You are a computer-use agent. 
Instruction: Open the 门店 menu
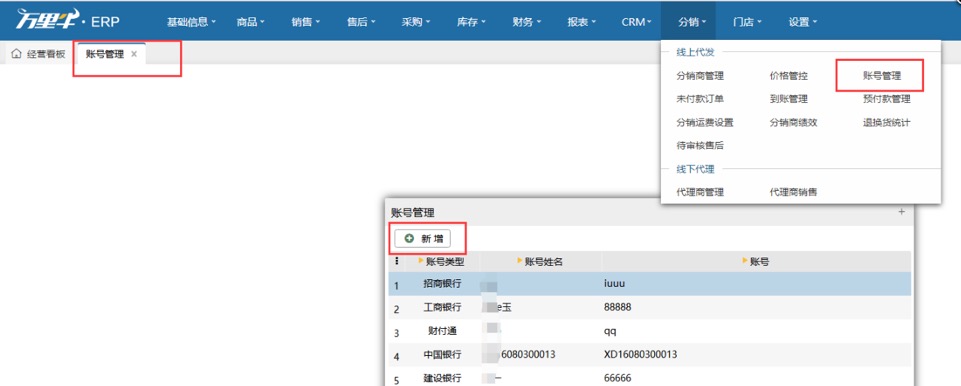(x=747, y=22)
